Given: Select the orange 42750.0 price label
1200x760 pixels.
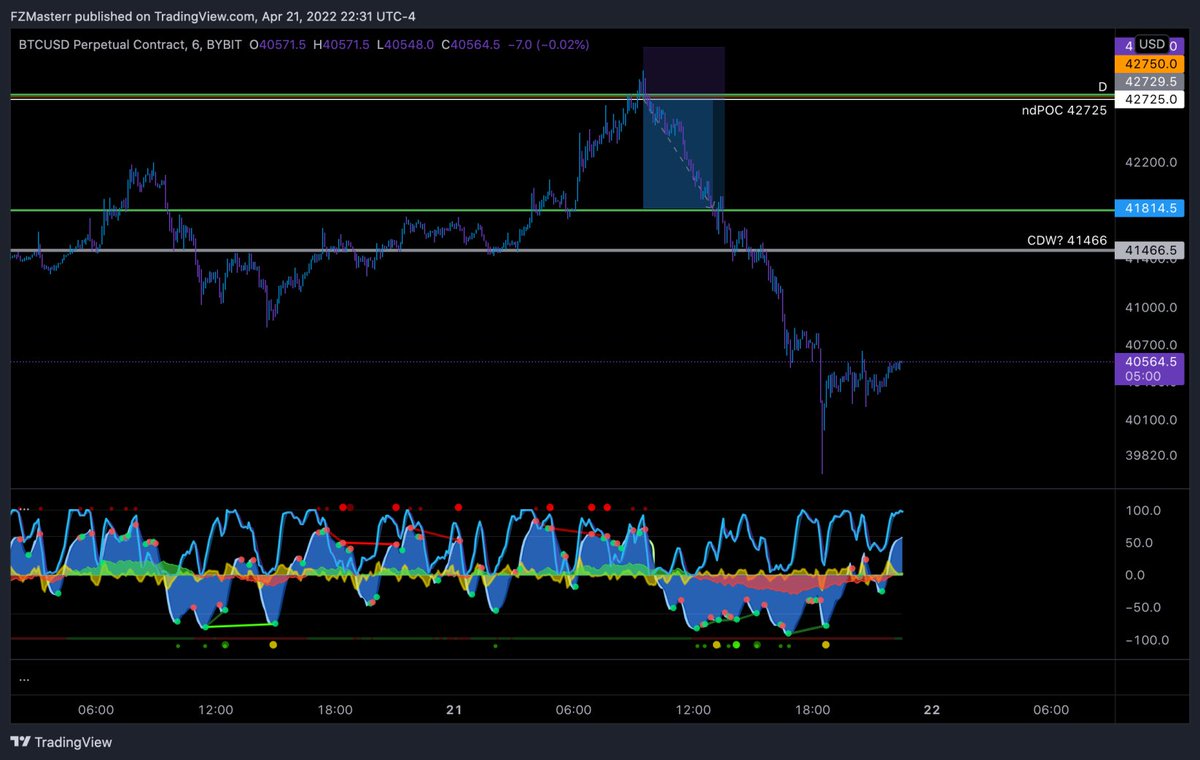Looking at the screenshot, I should click(1149, 63).
